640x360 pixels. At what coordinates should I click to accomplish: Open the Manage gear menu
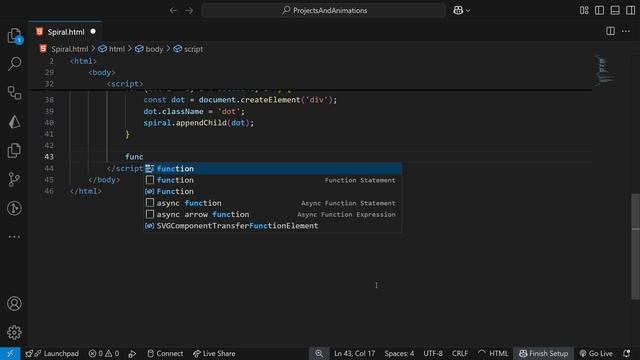(x=14, y=332)
